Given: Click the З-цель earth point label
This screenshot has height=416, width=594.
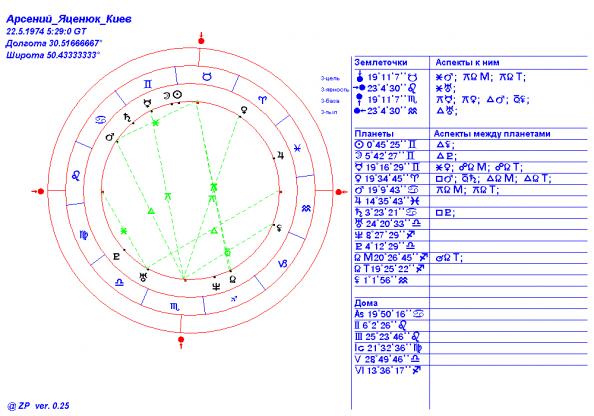Looking at the screenshot, I should 330,78.
